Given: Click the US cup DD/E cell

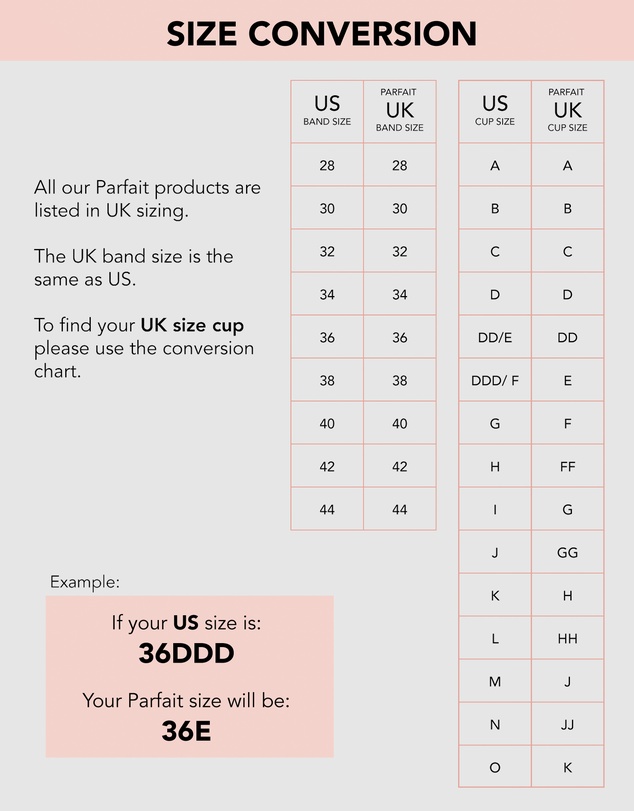Looking at the screenshot, I should [495, 337].
